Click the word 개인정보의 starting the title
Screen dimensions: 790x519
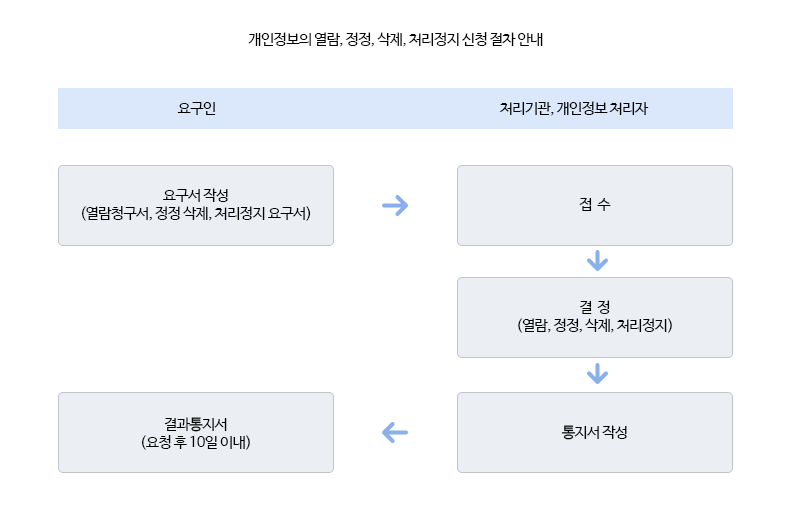(280, 39)
